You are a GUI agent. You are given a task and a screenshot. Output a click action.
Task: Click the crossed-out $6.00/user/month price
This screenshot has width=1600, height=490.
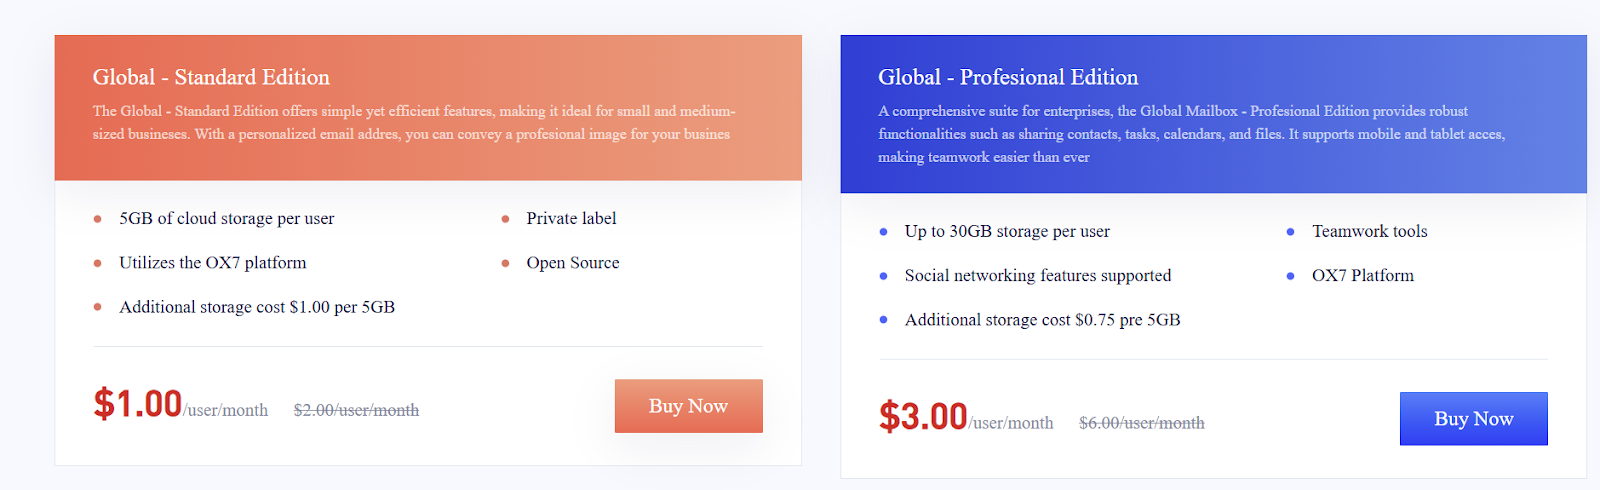pyautogui.click(x=1141, y=423)
